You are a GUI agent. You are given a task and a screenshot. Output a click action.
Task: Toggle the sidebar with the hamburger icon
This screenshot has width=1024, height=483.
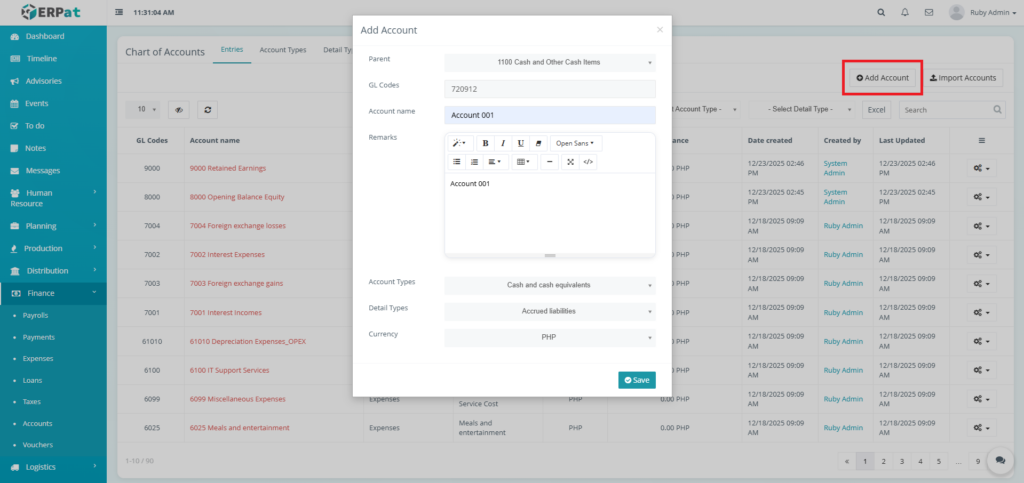tap(121, 13)
